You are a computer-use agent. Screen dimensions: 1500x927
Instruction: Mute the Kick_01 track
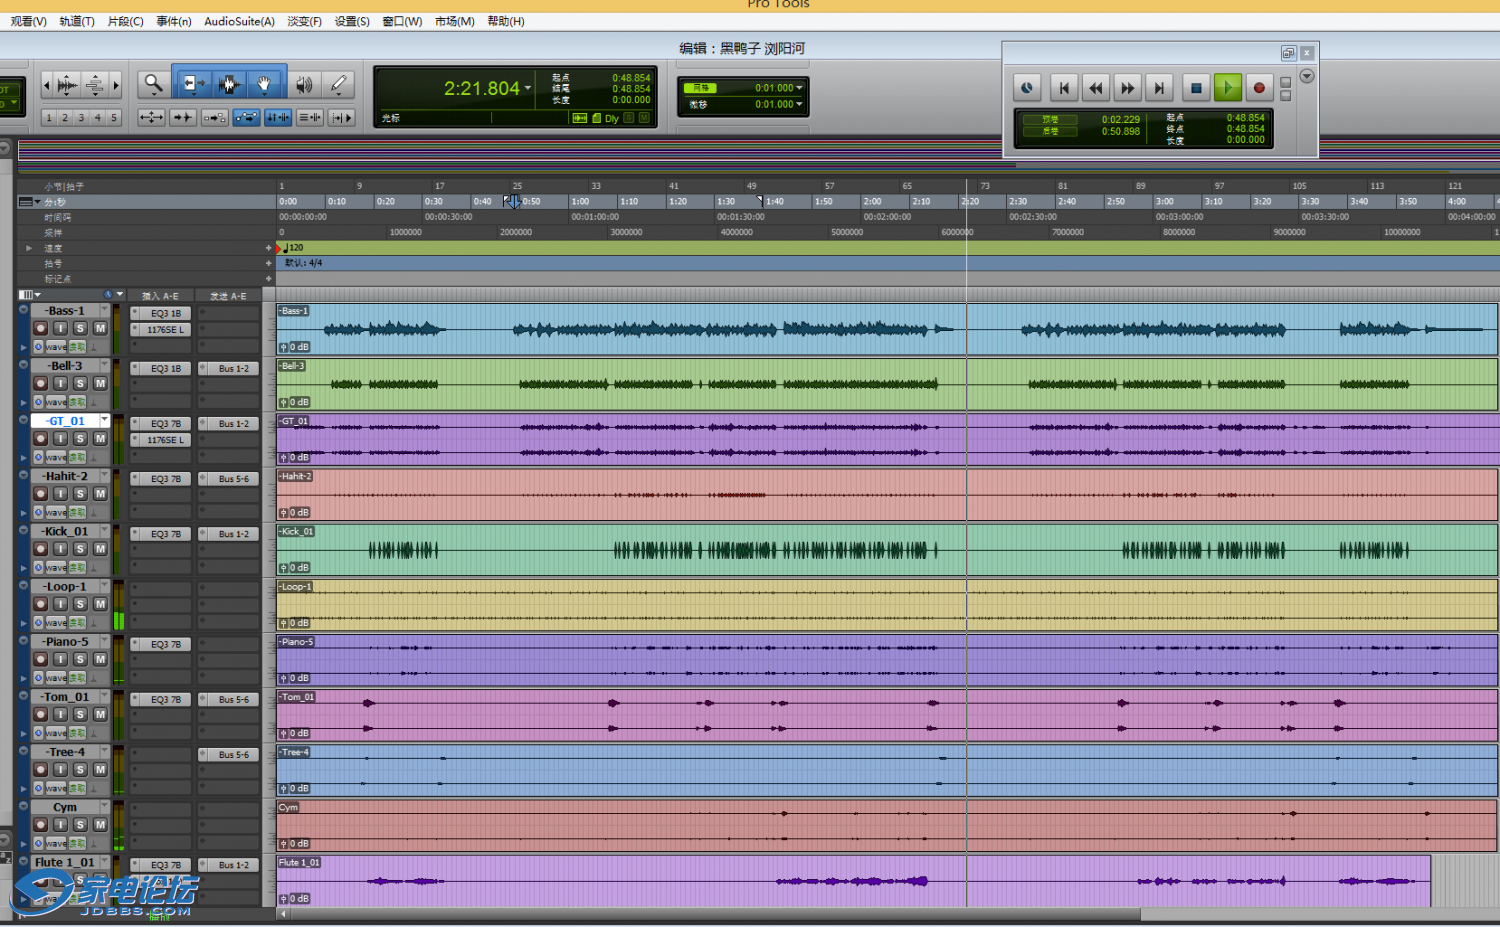100,548
